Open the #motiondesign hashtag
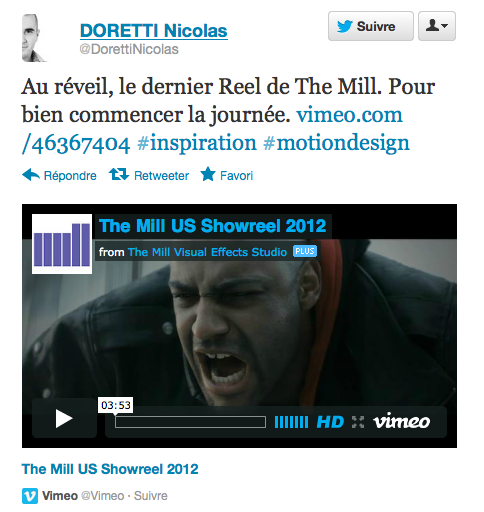 [336, 143]
